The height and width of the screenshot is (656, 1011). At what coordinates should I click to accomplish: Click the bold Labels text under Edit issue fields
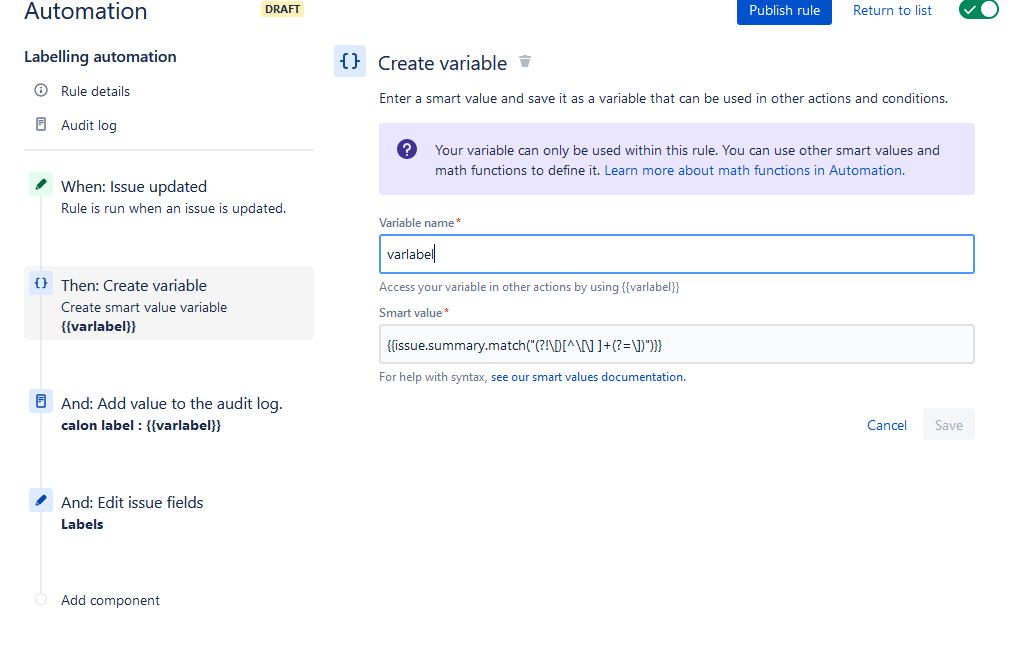click(x=82, y=524)
